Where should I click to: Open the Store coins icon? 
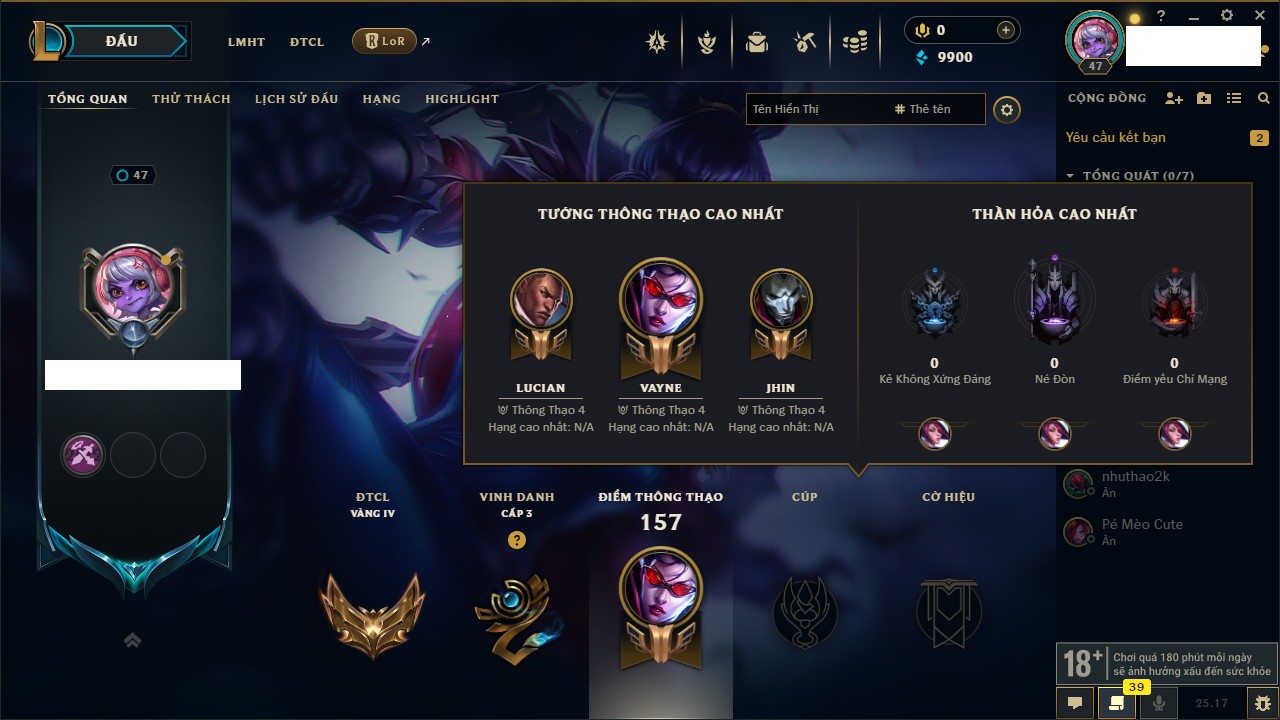[854, 42]
